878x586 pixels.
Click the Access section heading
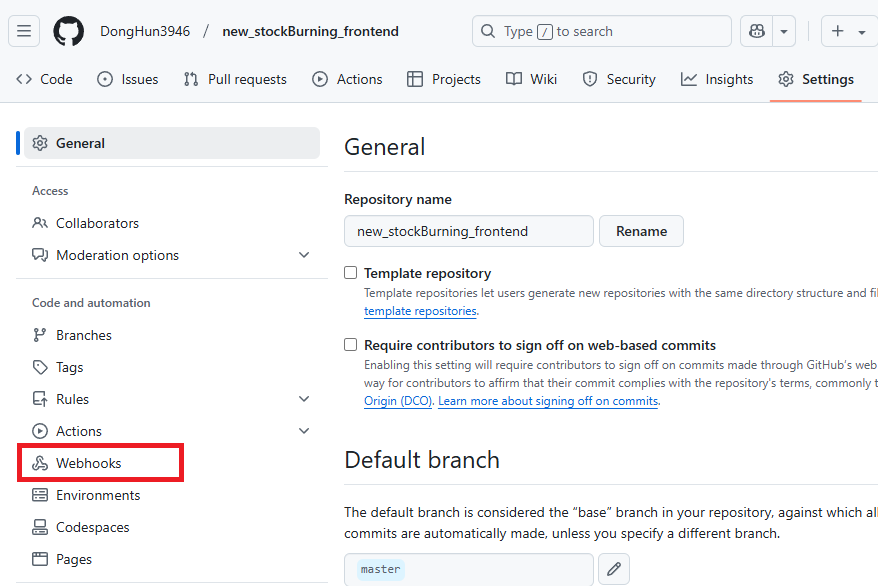click(50, 191)
